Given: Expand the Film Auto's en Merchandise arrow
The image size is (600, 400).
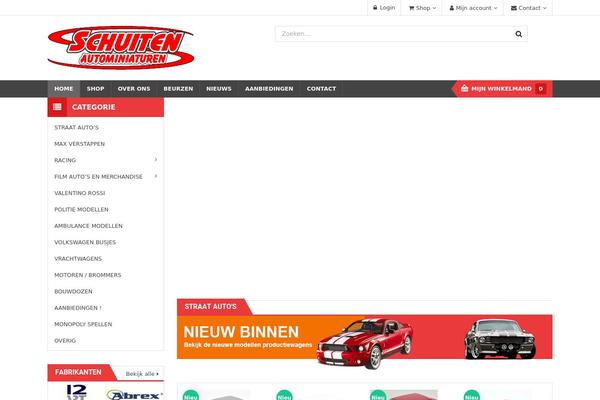Looking at the screenshot, I should [156, 176].
